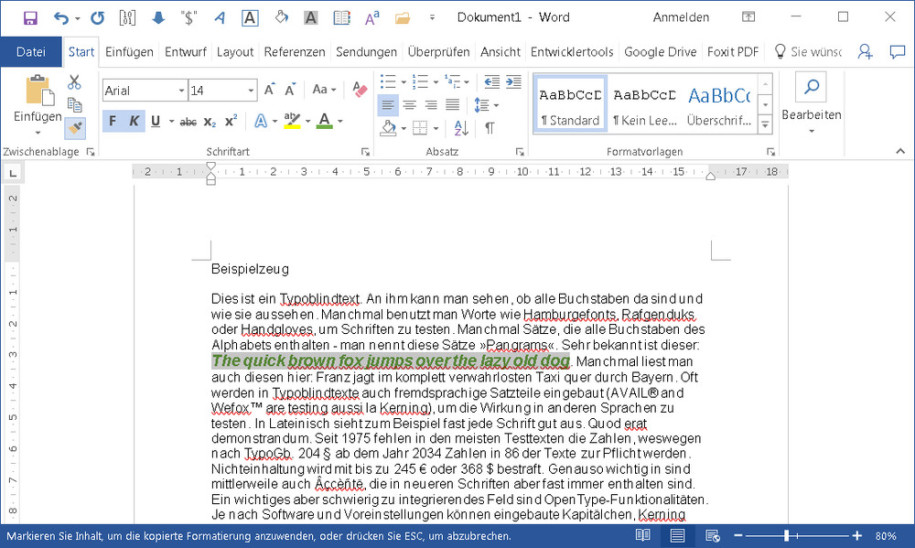Open the Bearbeiten search magnifier

click(x=811, y=87)
